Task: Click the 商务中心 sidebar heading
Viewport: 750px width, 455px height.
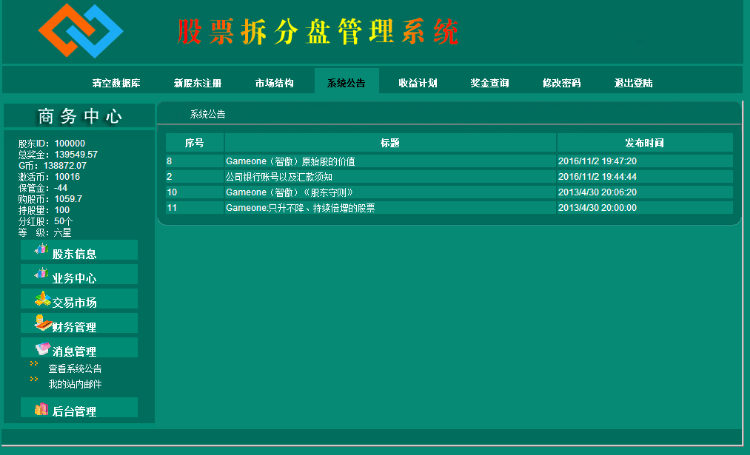Action: point(79,116)
